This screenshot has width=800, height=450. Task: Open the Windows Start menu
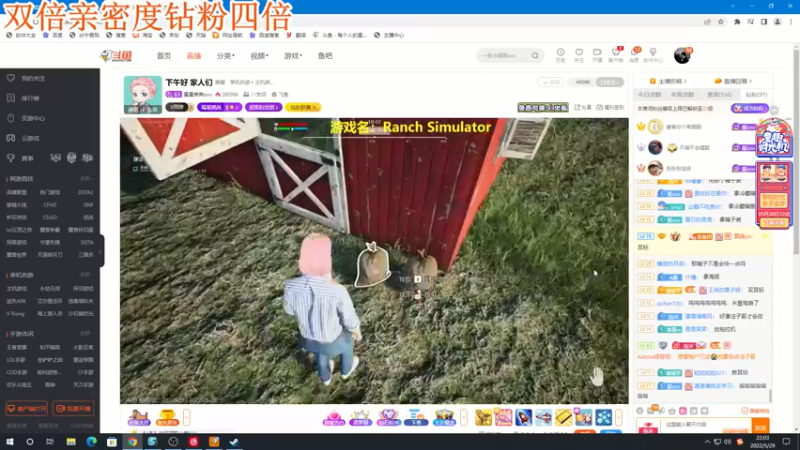click(x=10, y=442)
